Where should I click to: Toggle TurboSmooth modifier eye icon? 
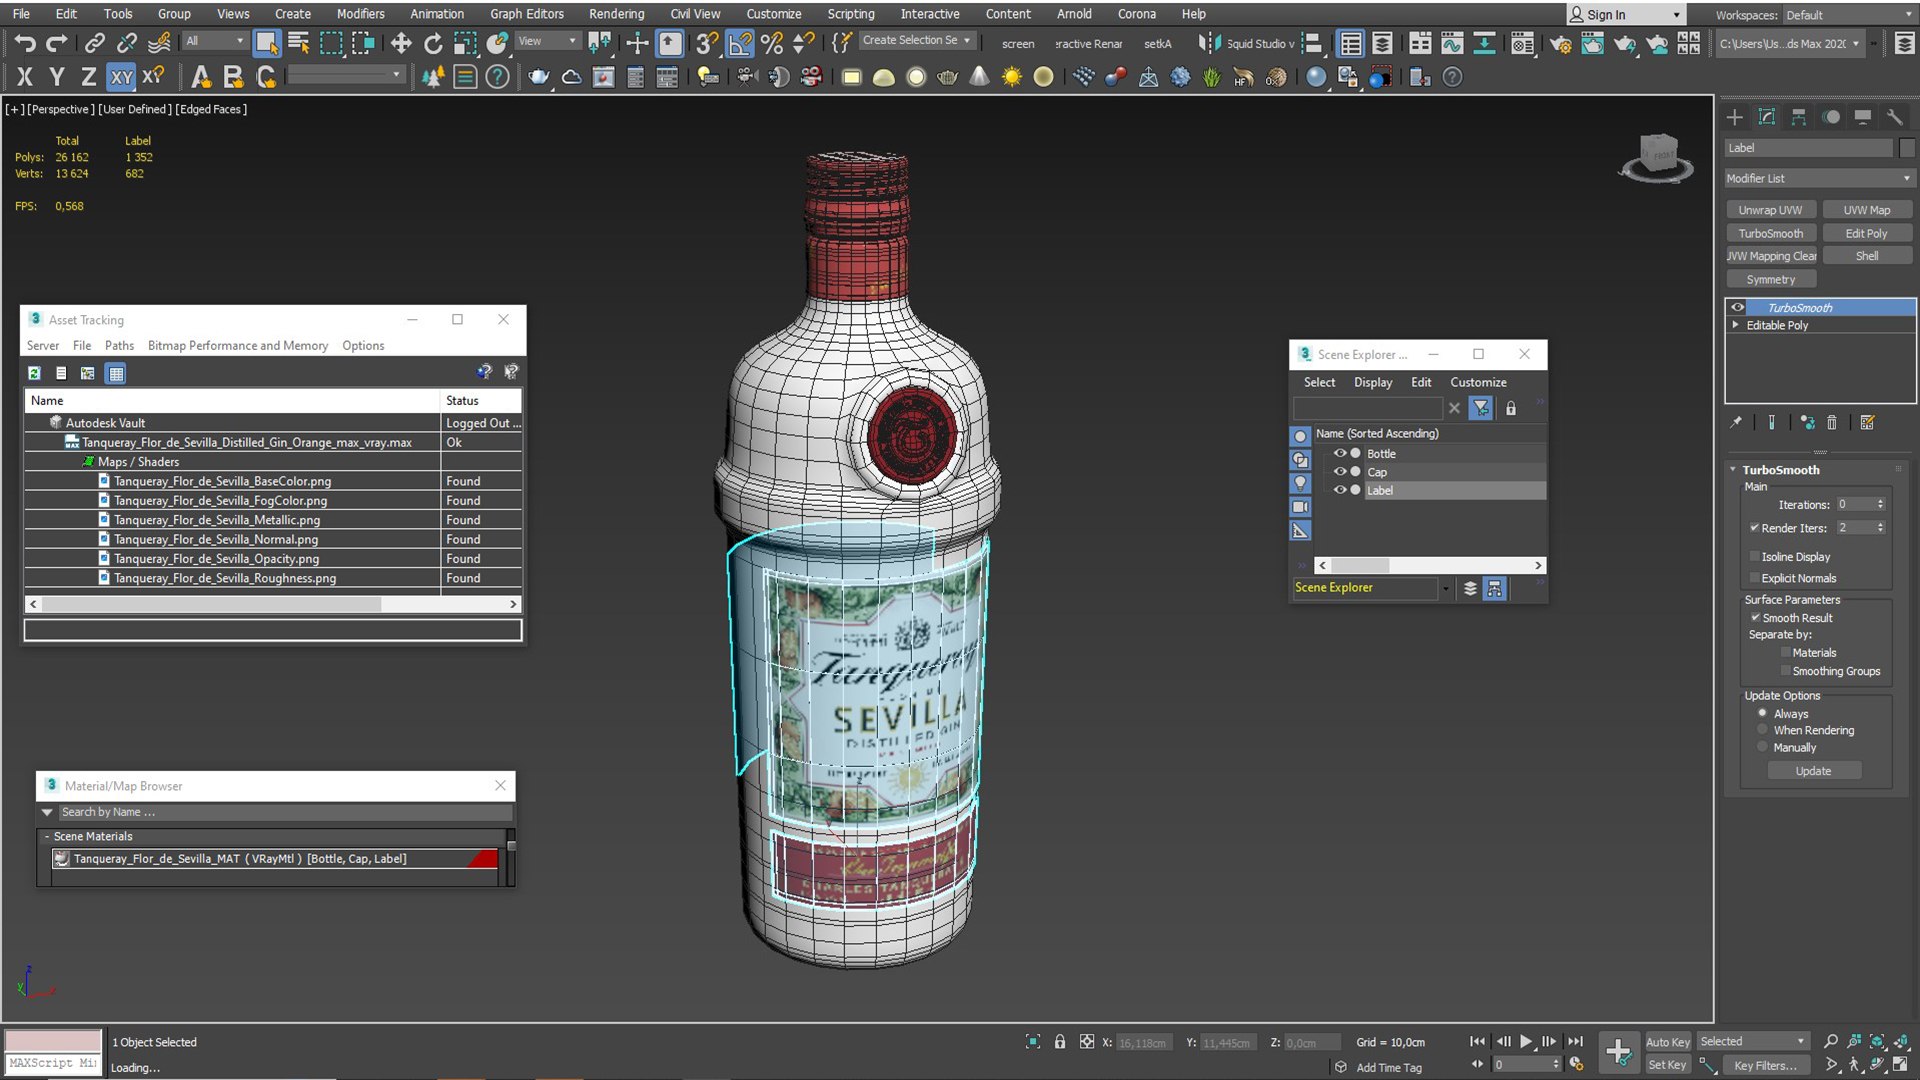(1738, 307)
